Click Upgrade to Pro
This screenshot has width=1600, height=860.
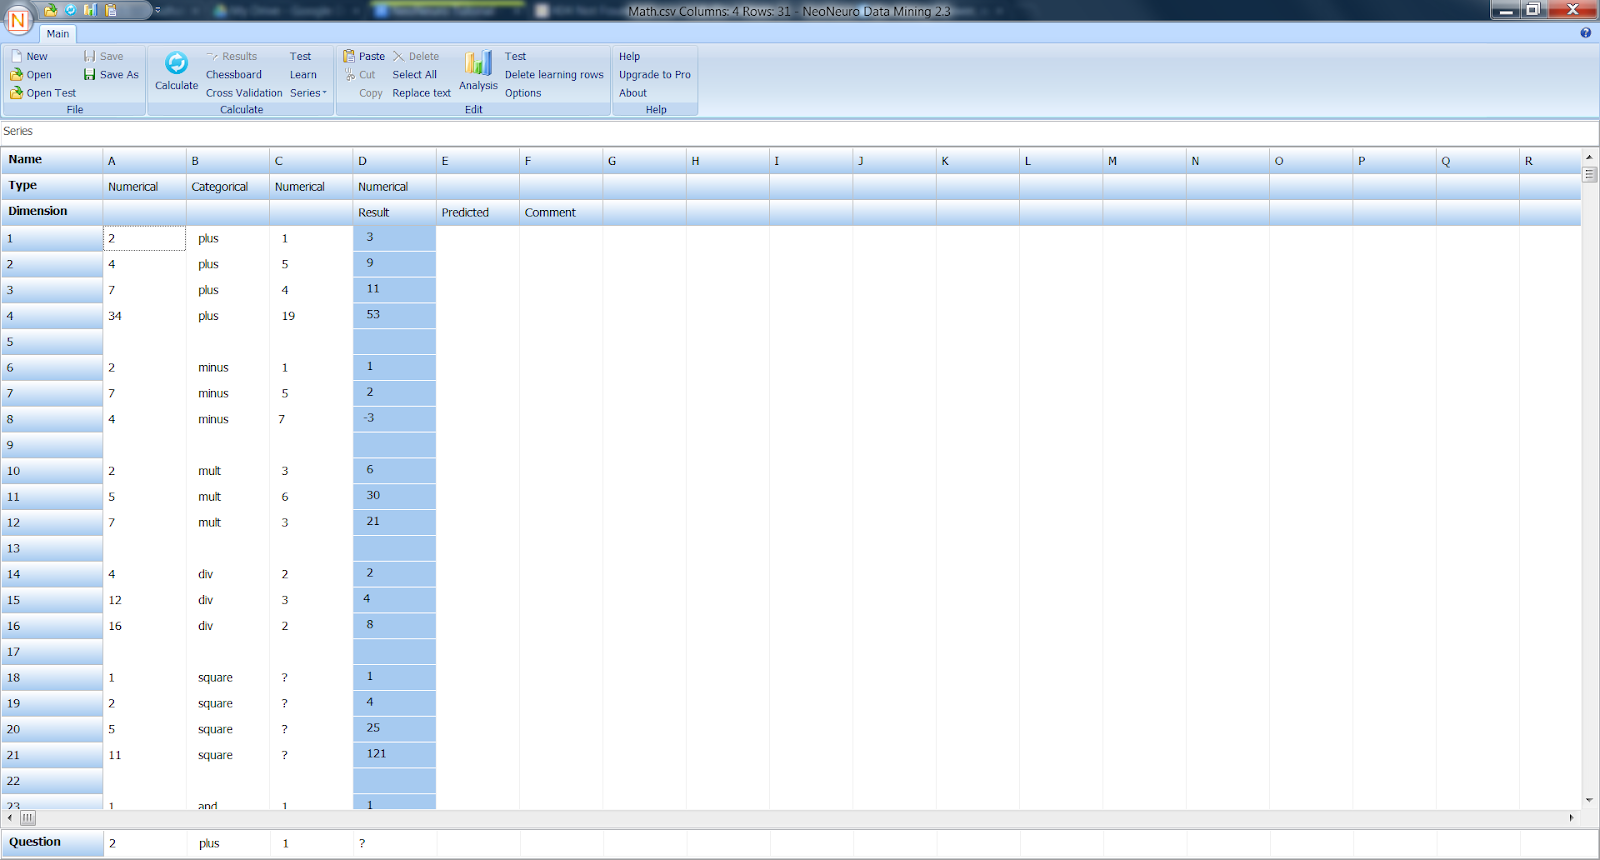pyautogui.click(x=654, y=75)
